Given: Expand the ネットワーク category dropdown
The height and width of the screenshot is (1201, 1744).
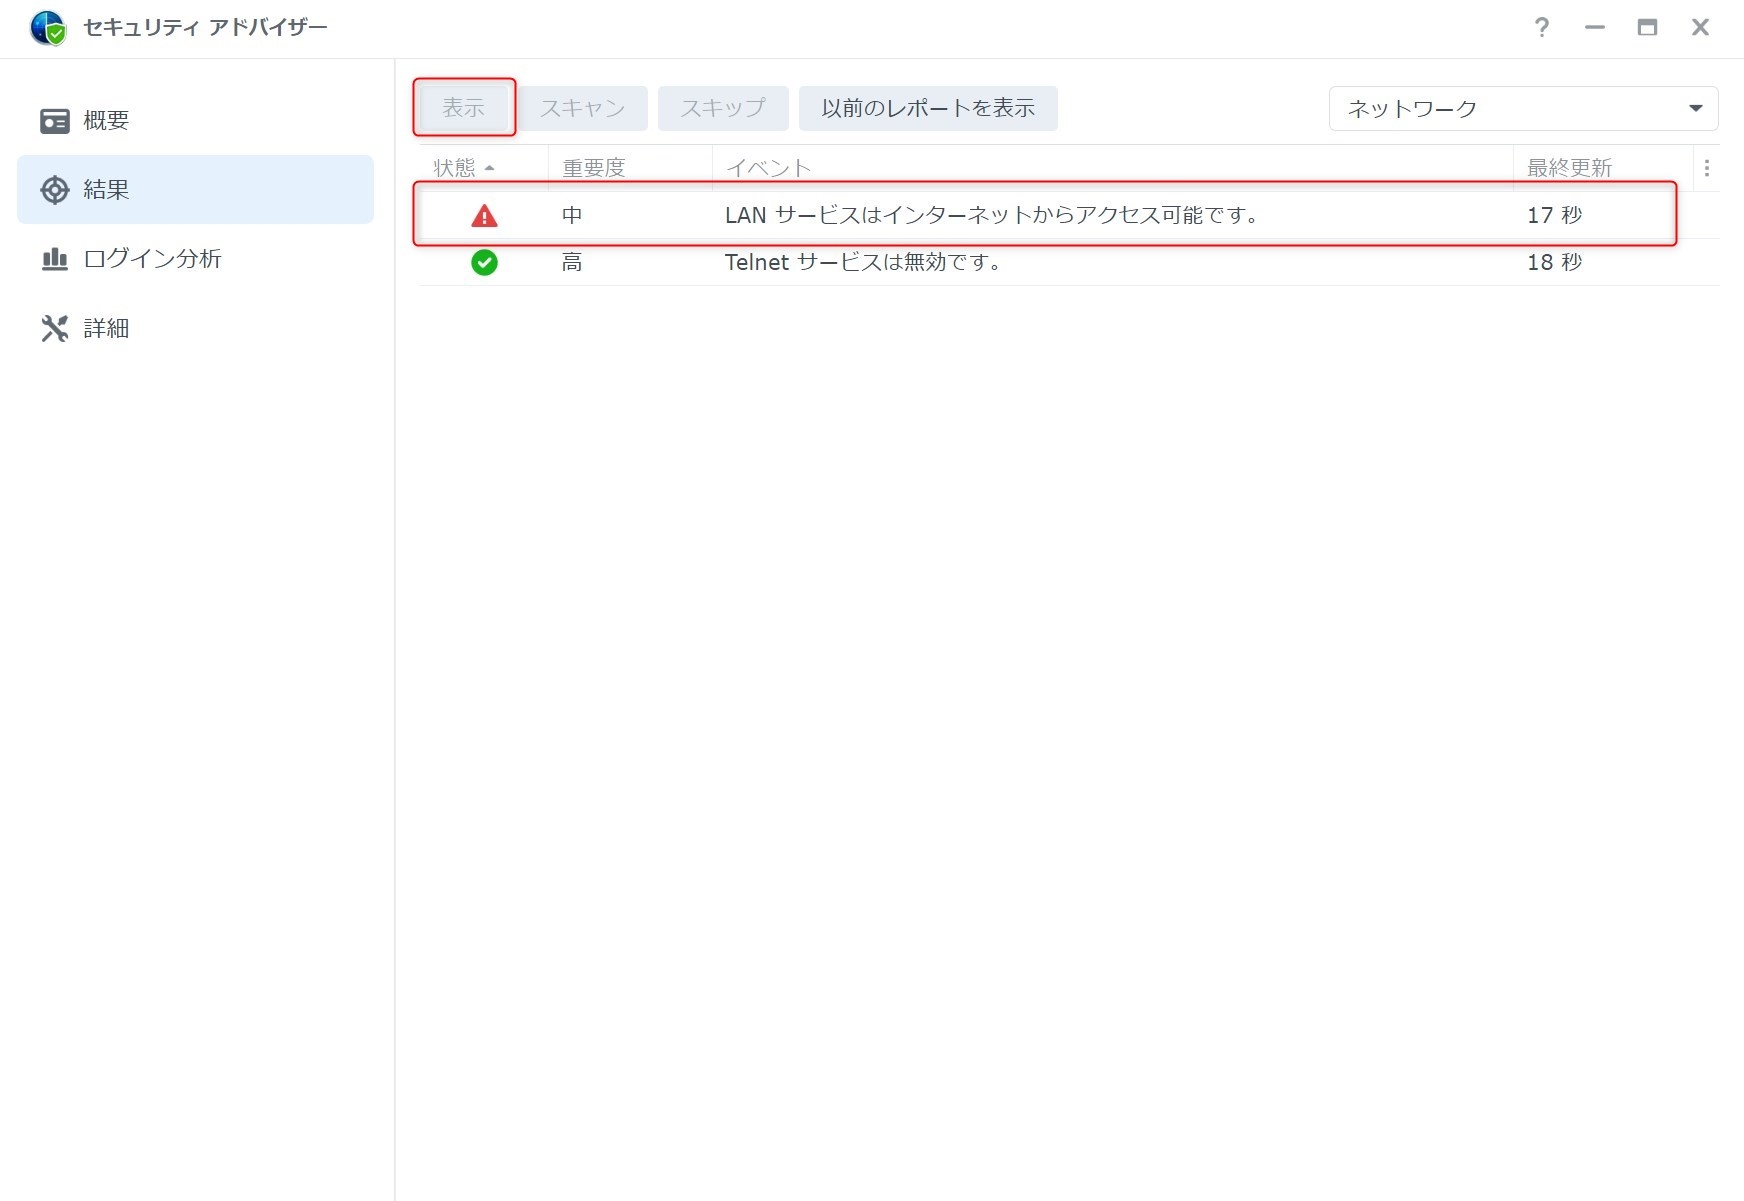Looking at the screenshot, I should (1522, 108).
